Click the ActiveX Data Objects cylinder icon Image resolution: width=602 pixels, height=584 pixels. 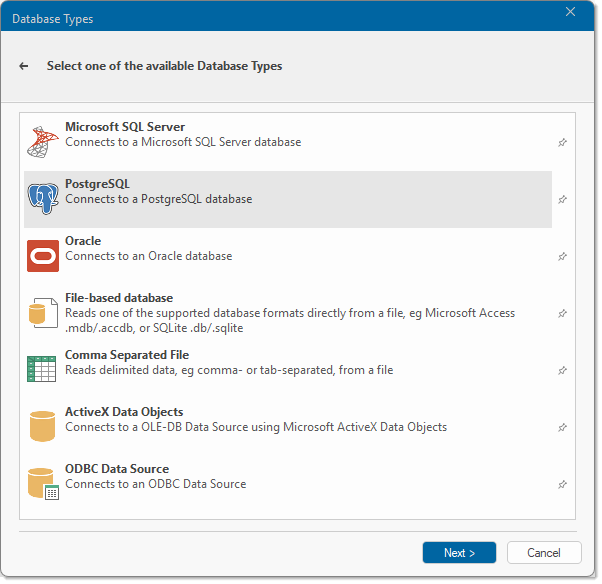click(42, 426)
